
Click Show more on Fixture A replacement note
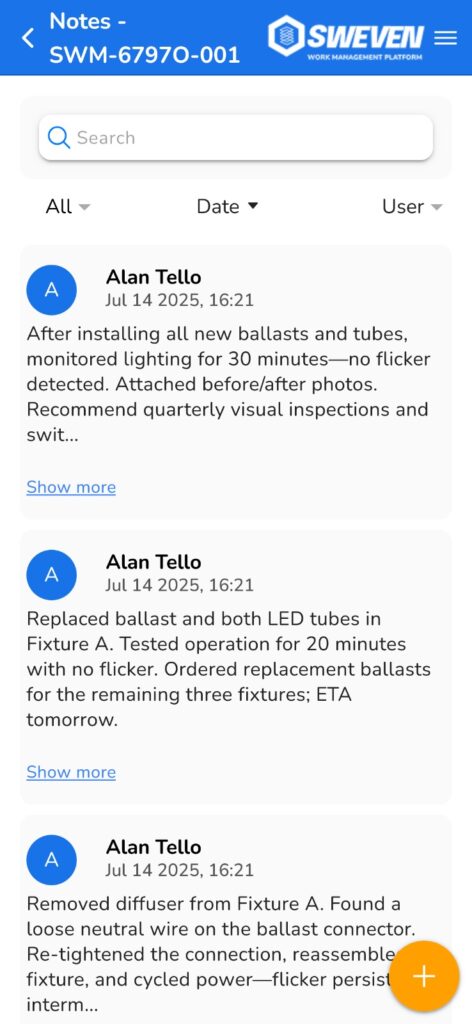click(x=71, y=772)
